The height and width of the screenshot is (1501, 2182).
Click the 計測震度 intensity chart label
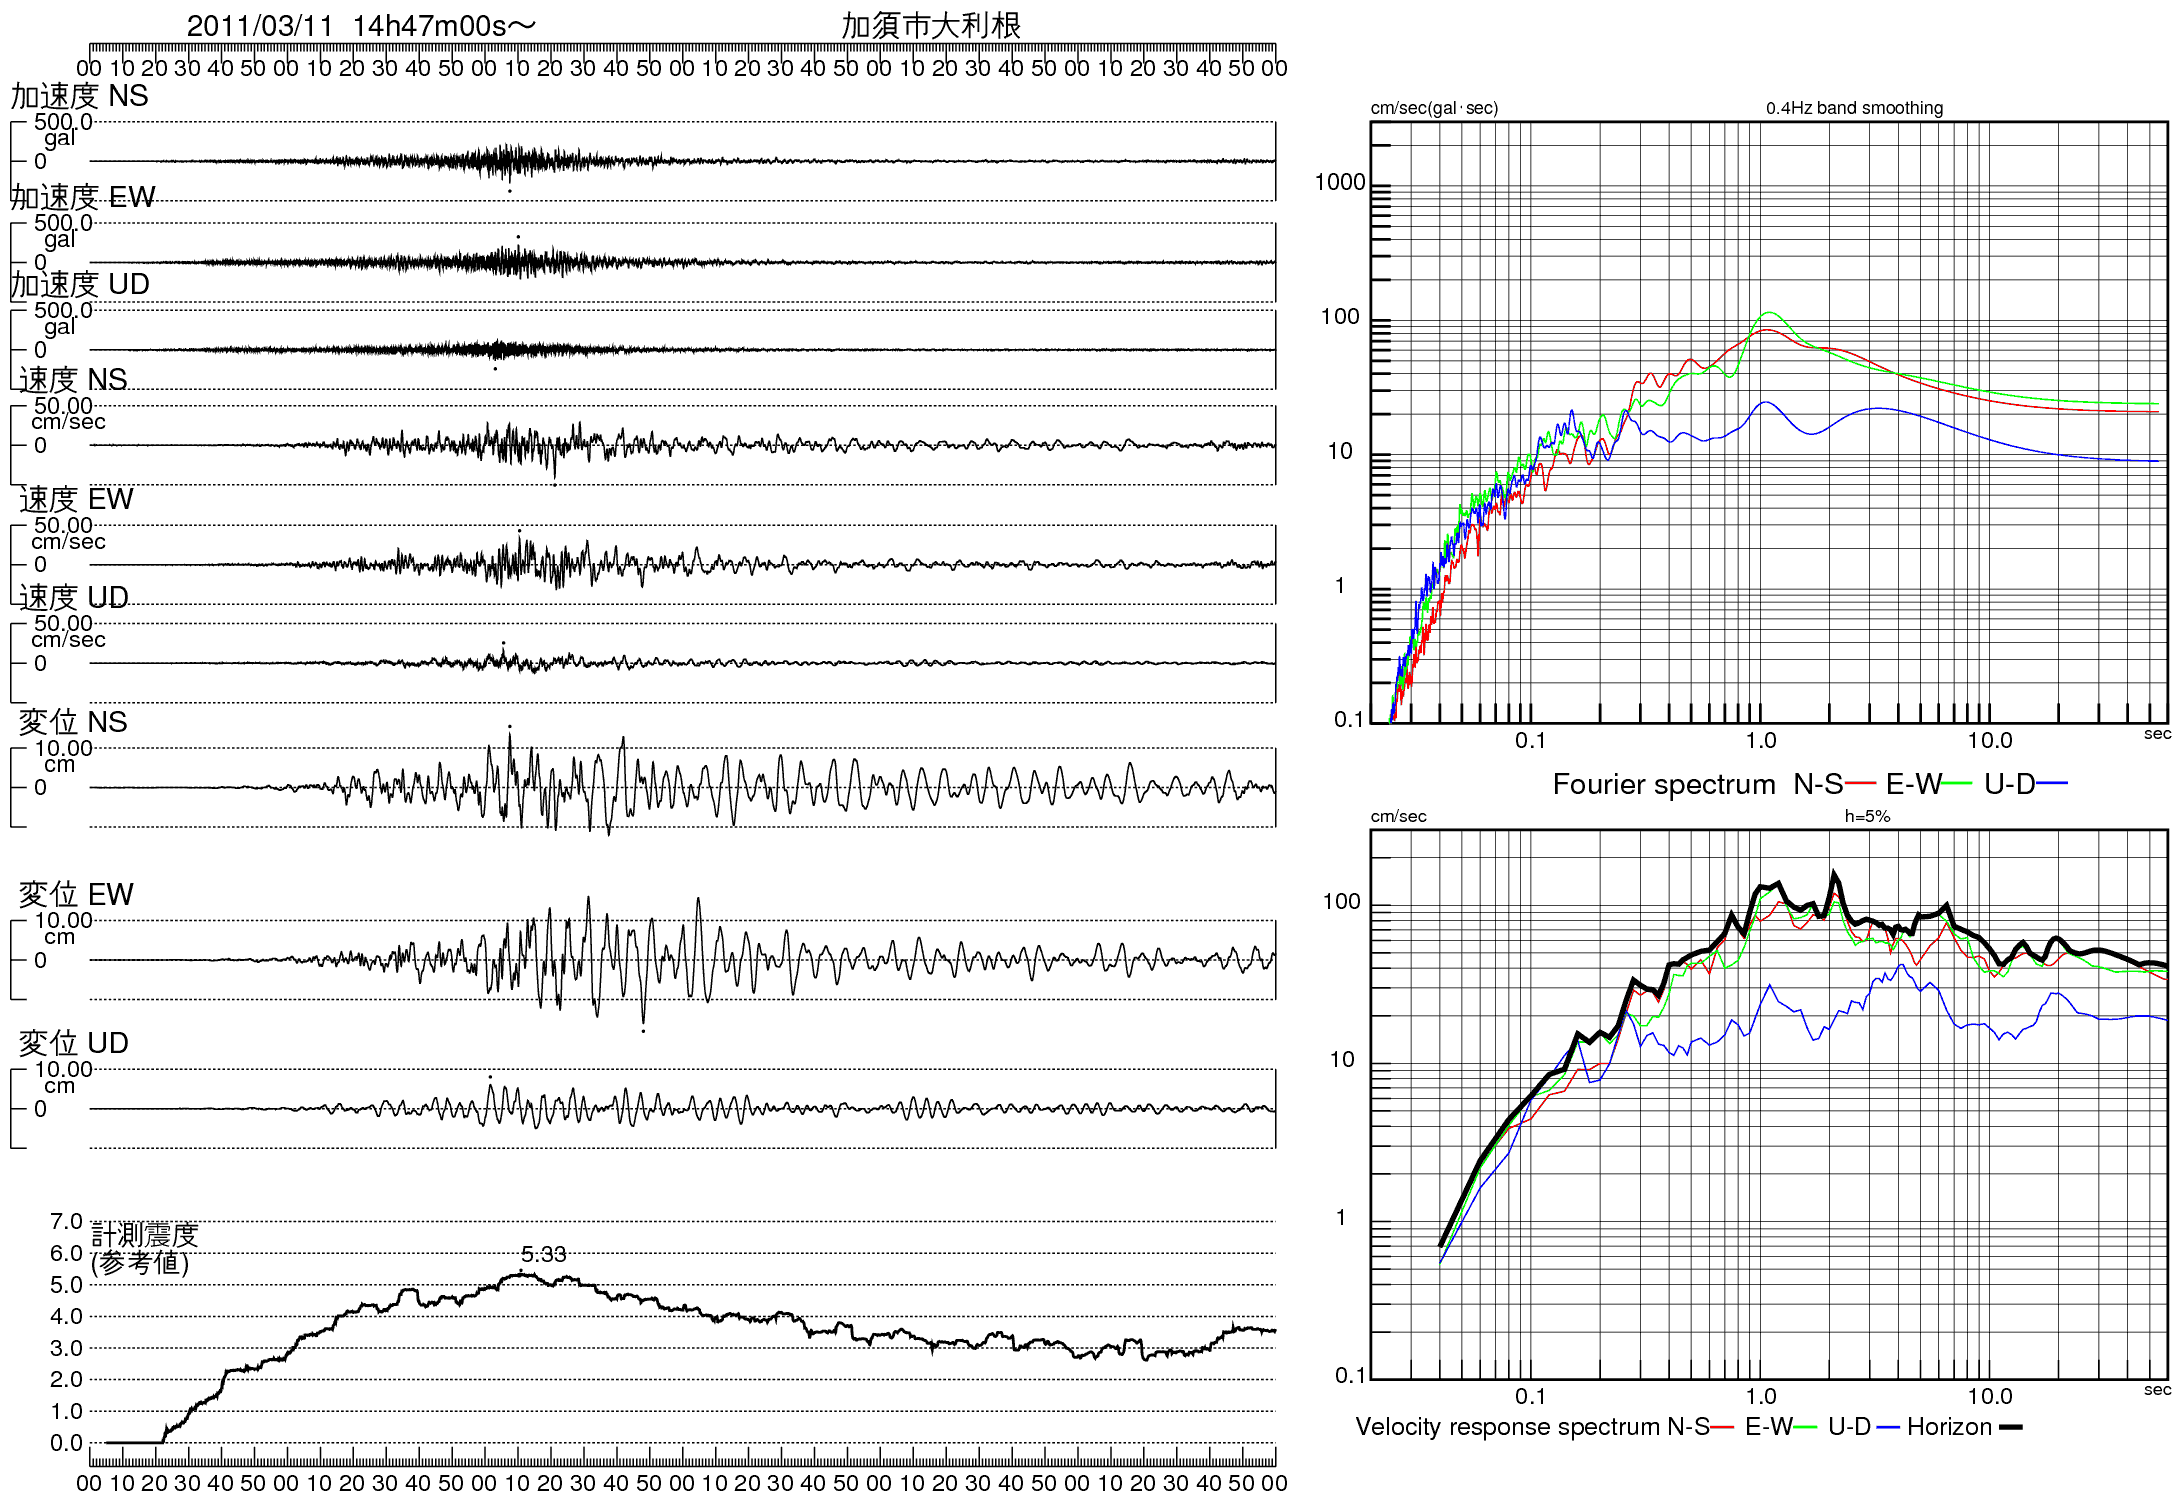pos(144,1235)
